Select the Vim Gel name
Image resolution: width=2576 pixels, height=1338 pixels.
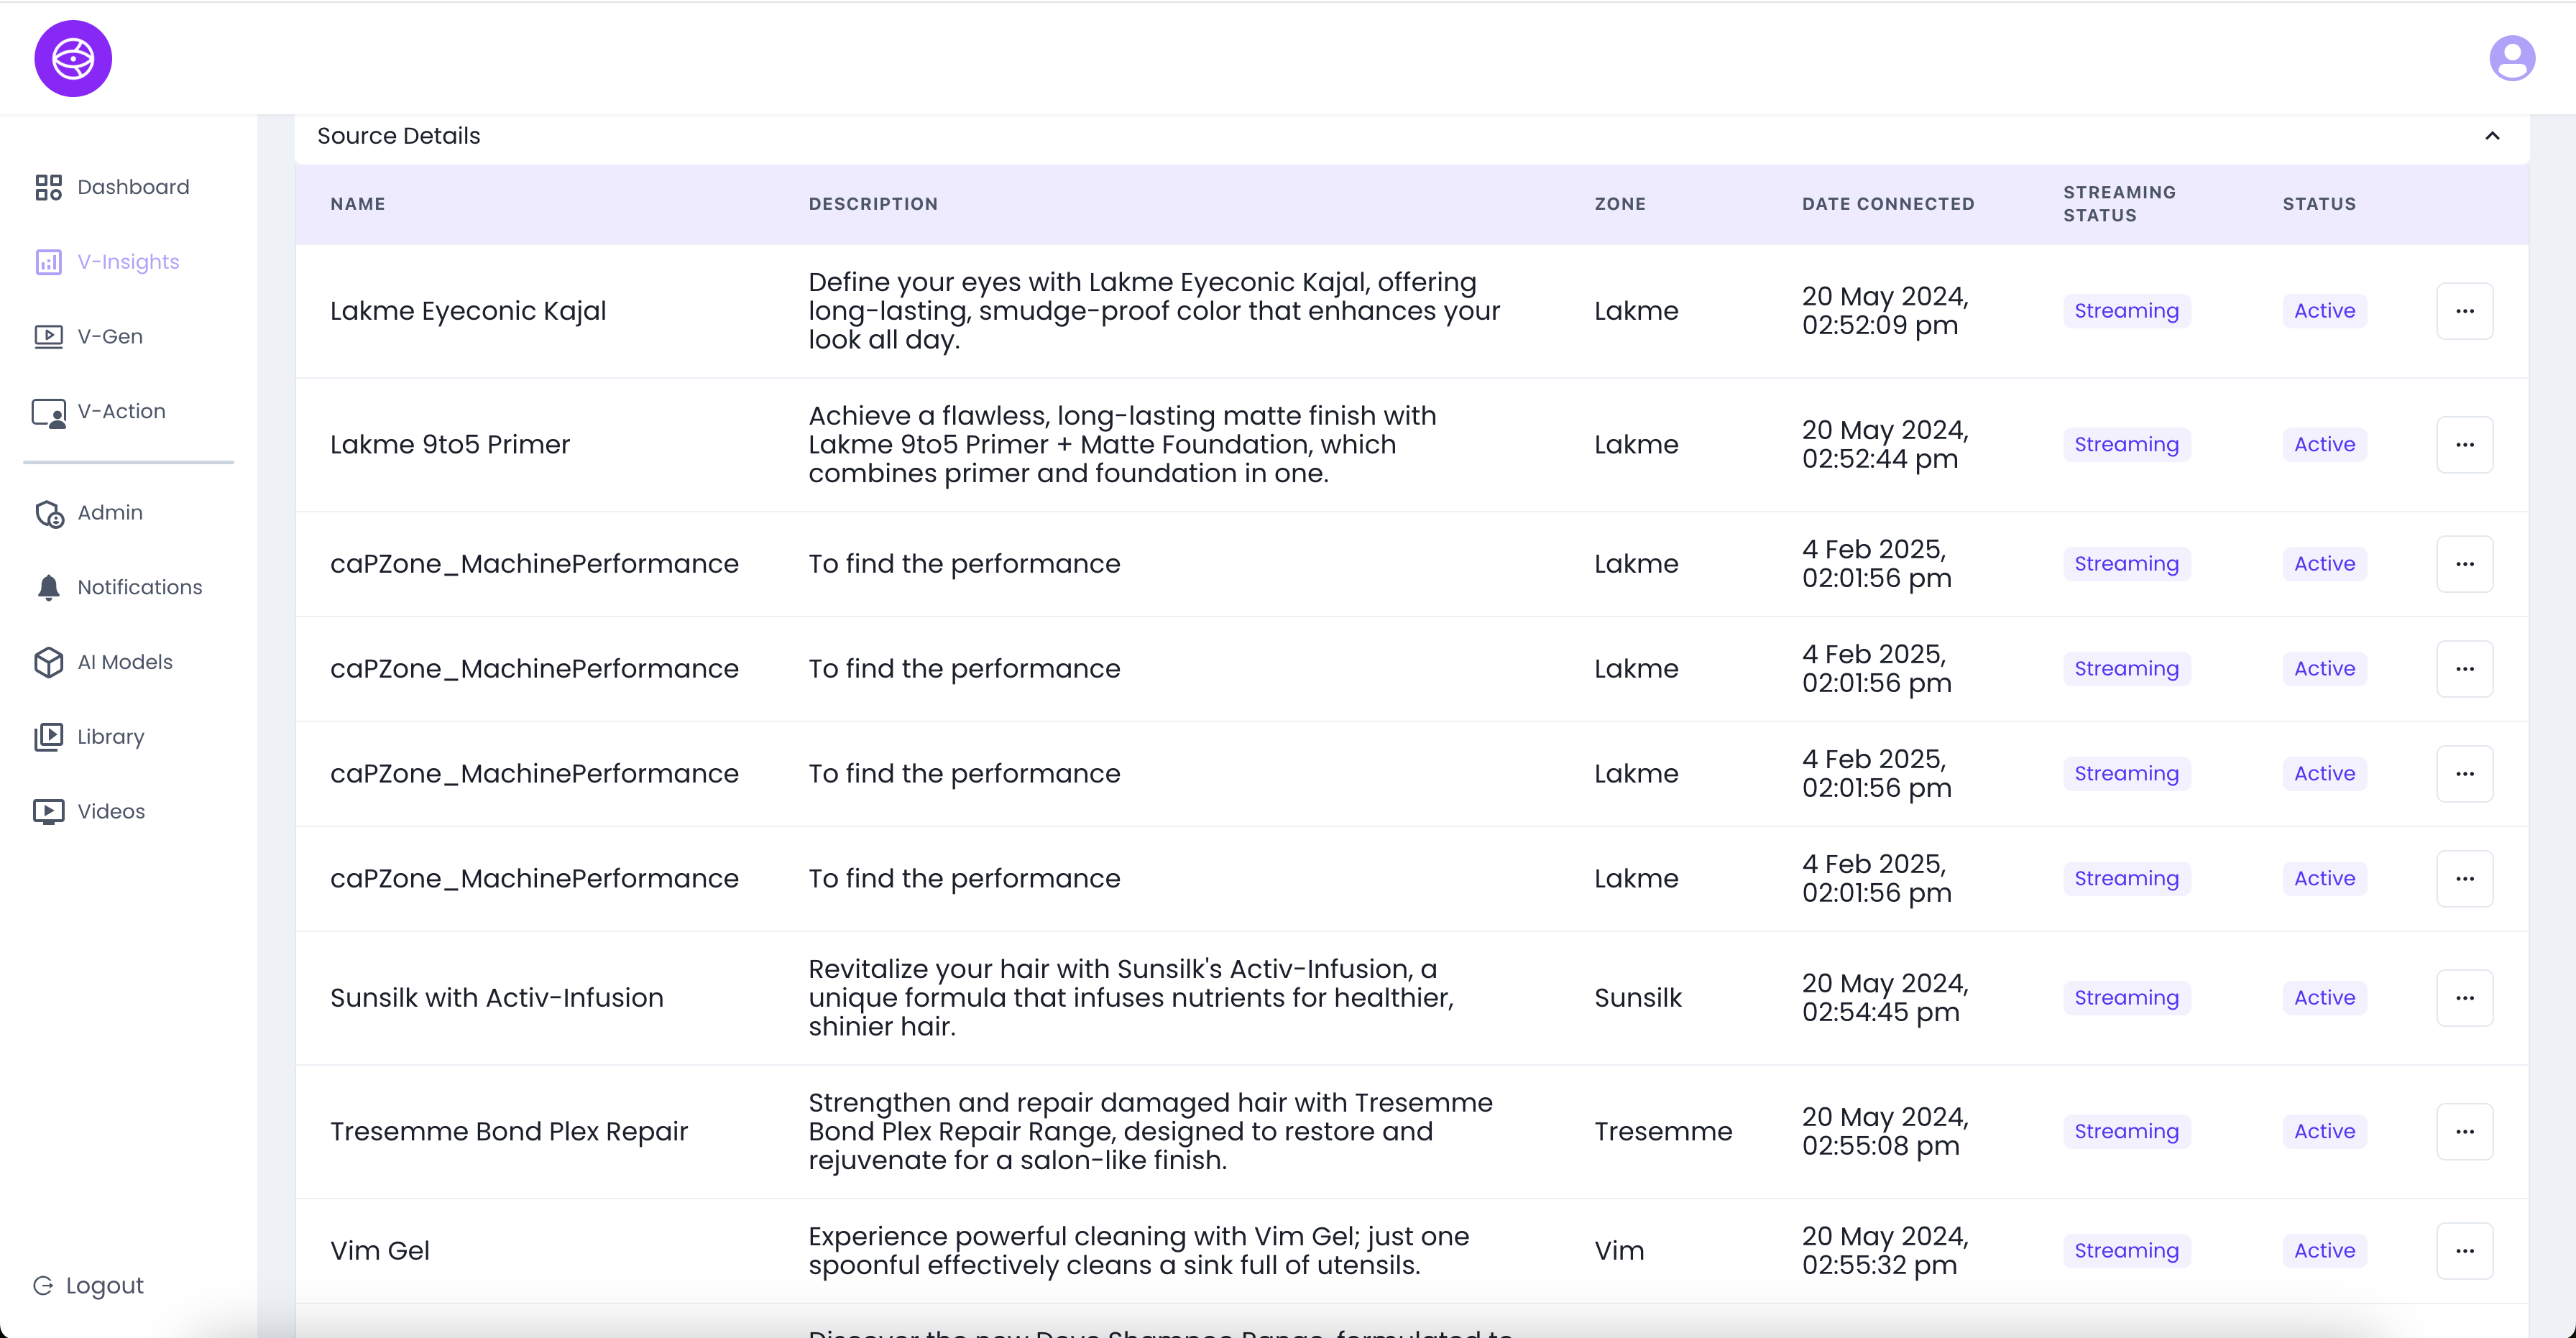(380, 1250)
